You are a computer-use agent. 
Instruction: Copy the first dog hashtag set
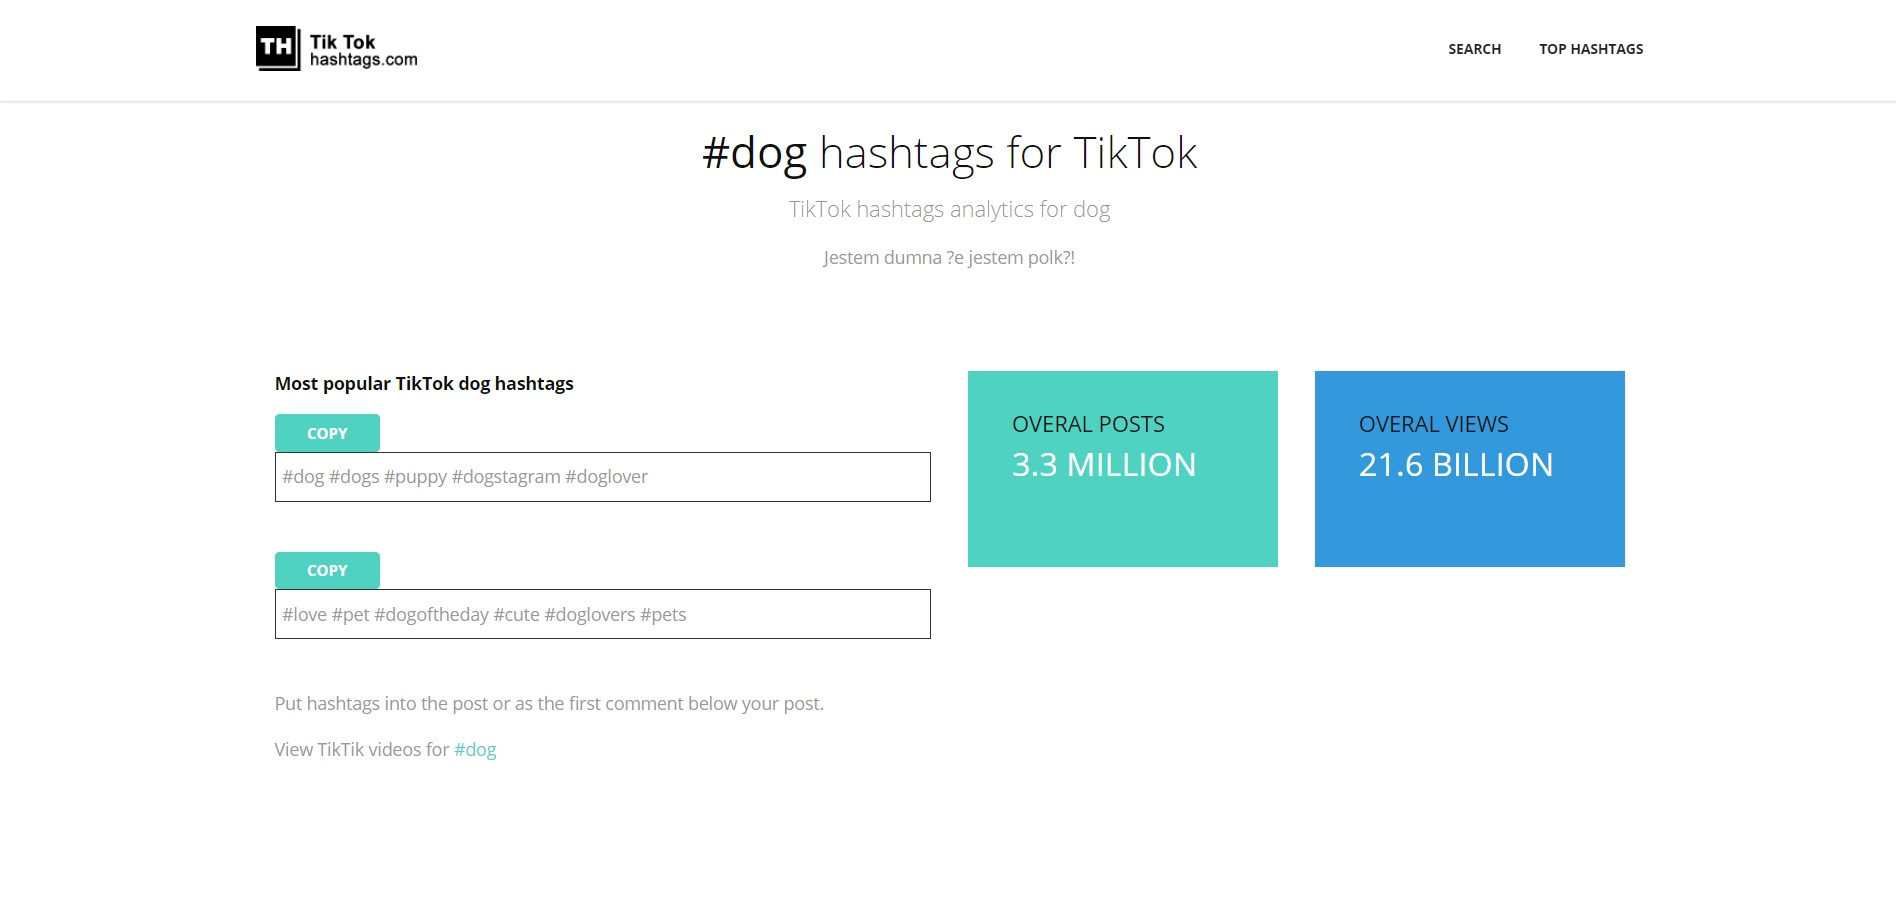click(x=327, y=433)
